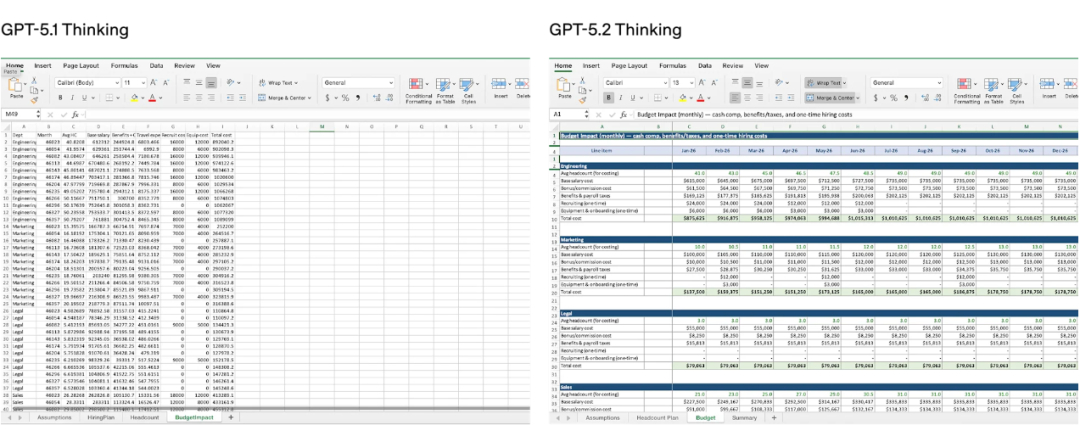Switch to the HiringPlan sheet in the left window
1080x425 pixels.
tap(103, 417)
